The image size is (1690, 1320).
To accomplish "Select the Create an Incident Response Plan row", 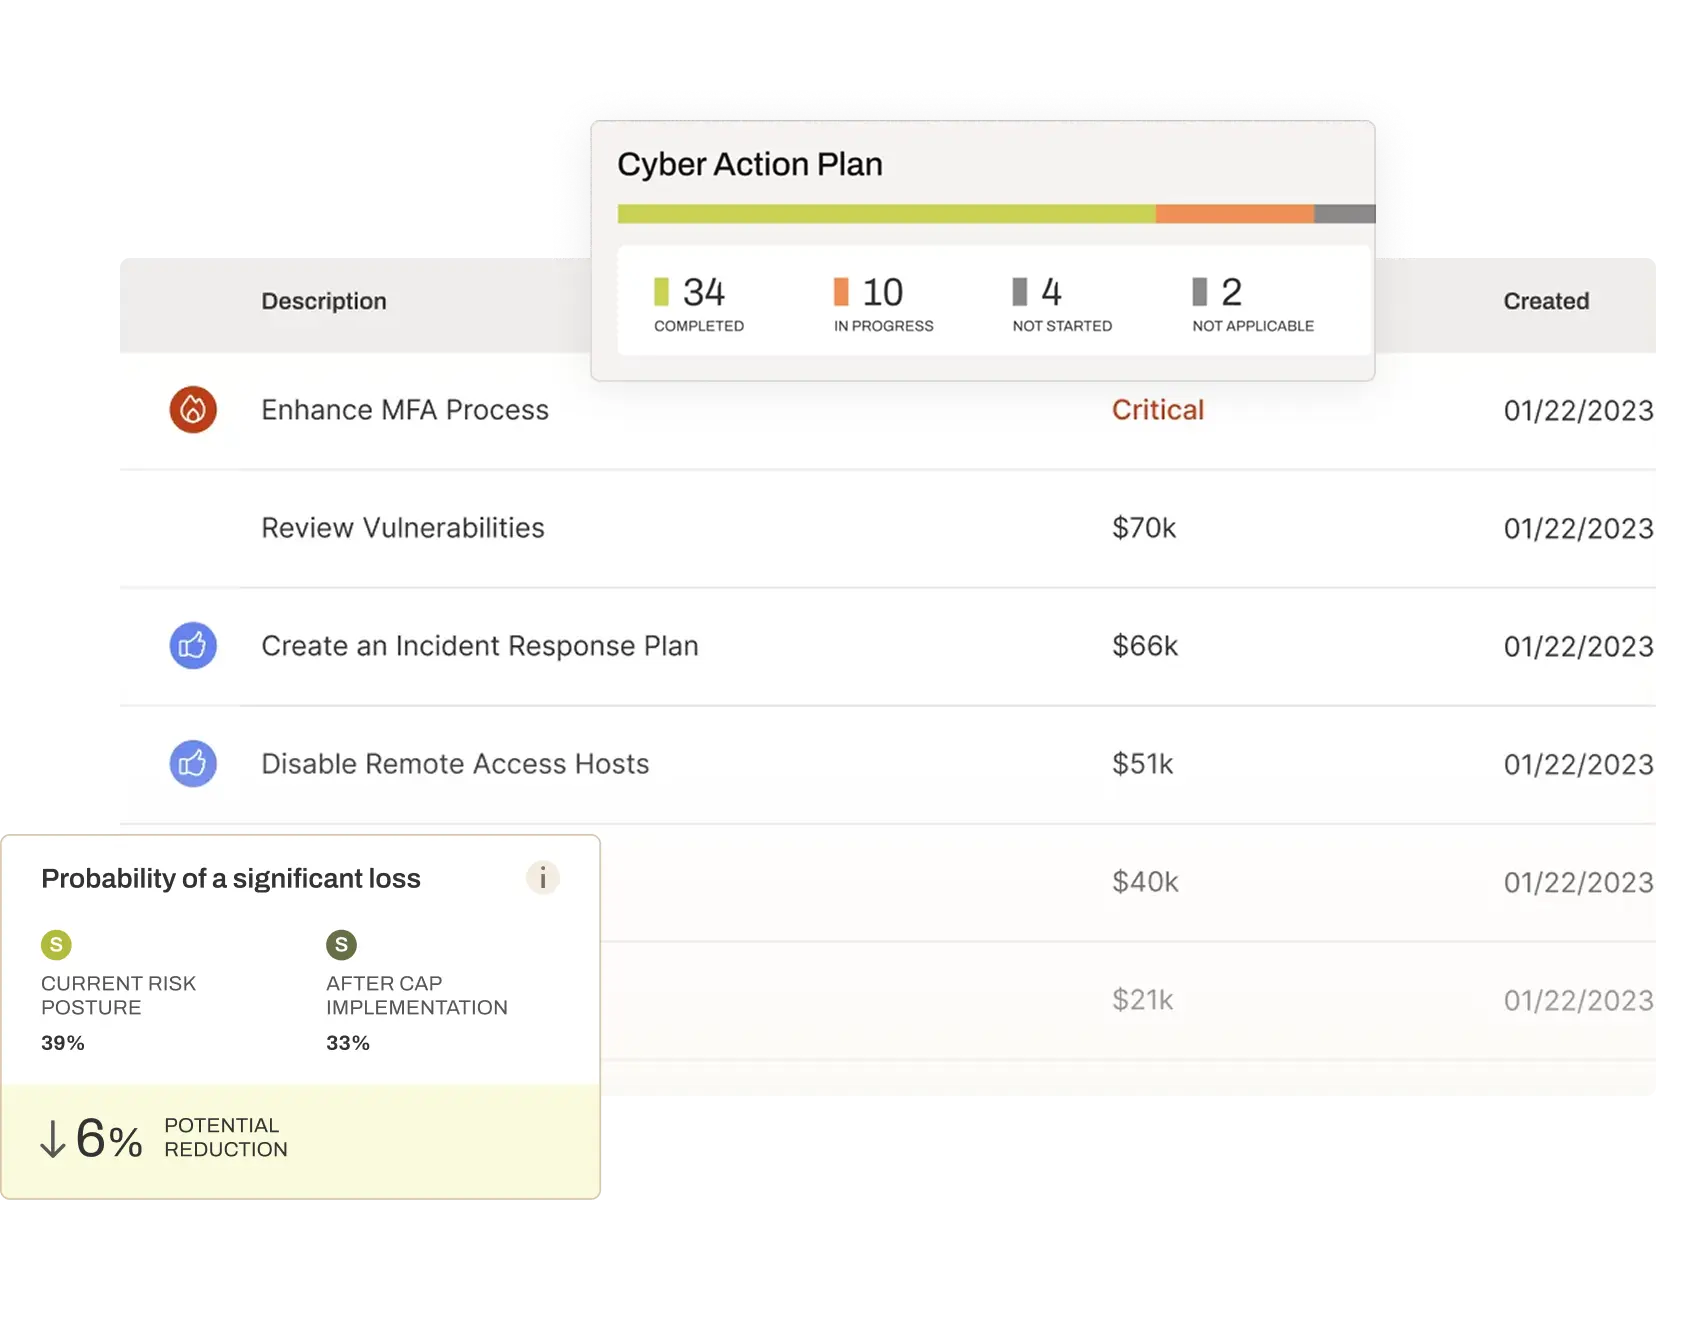I will click(480, 646).
